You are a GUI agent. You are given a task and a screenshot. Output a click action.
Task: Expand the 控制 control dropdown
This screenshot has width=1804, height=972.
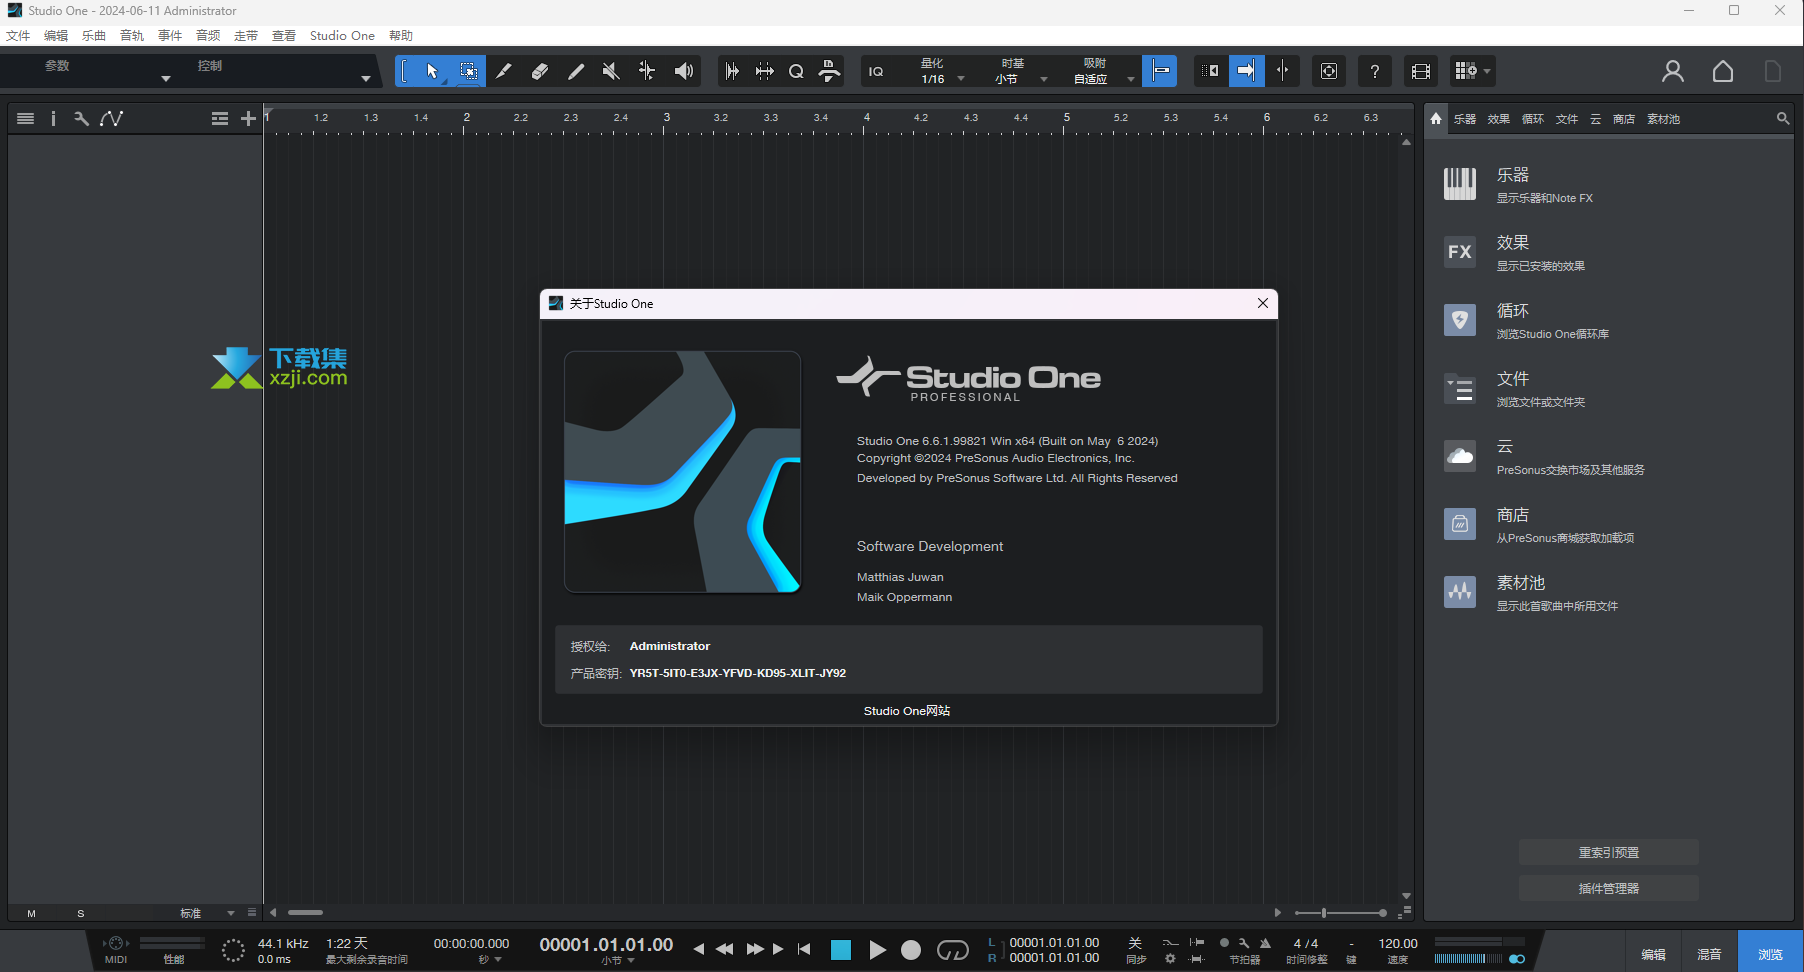(x=366, y=78)
